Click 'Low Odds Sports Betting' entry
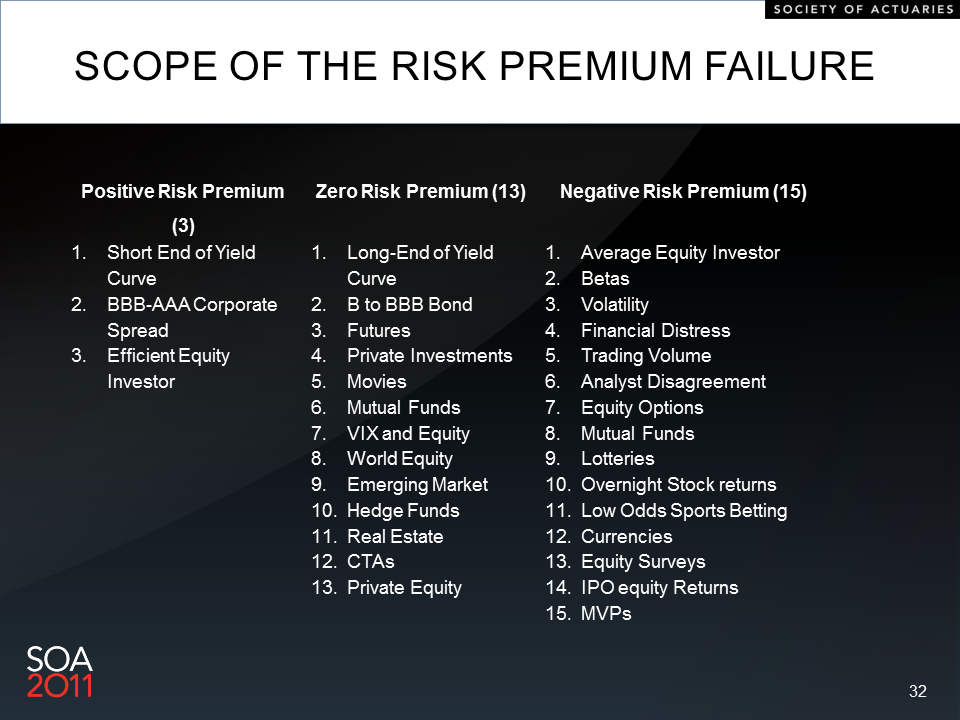The width and height of the screenshot is (960, 720). click(684, 511)
